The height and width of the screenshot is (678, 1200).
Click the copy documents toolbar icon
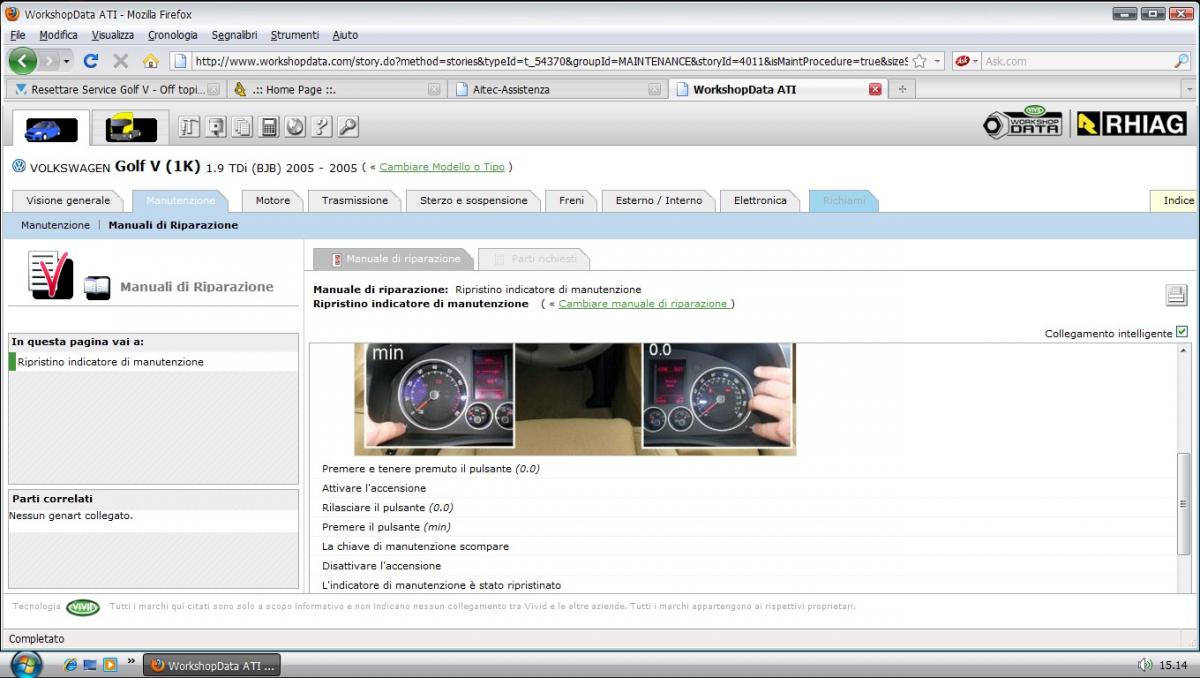tap(242, 127)
